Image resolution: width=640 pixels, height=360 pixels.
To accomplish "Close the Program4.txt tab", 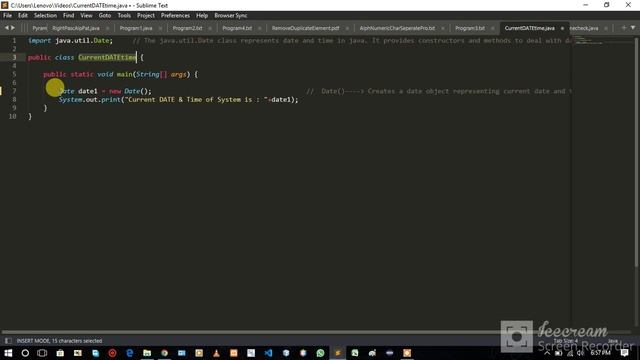I will 260,28.
